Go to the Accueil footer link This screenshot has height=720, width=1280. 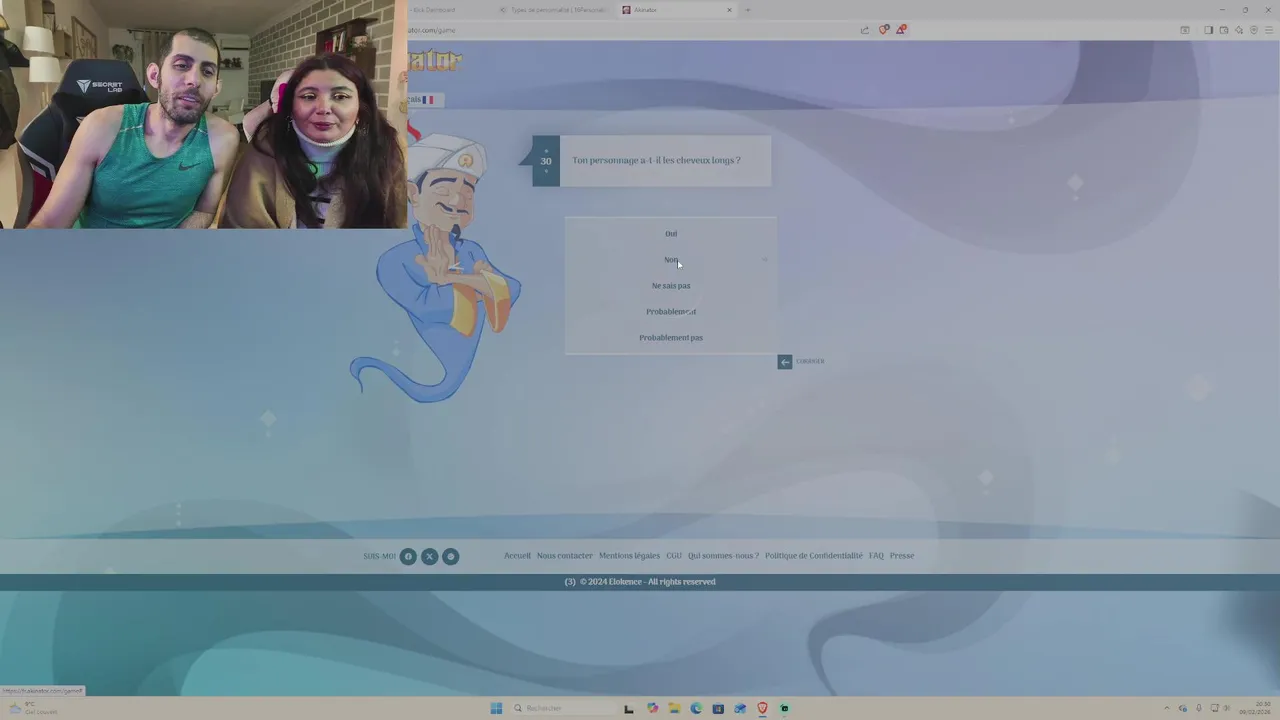pos(517,556)
